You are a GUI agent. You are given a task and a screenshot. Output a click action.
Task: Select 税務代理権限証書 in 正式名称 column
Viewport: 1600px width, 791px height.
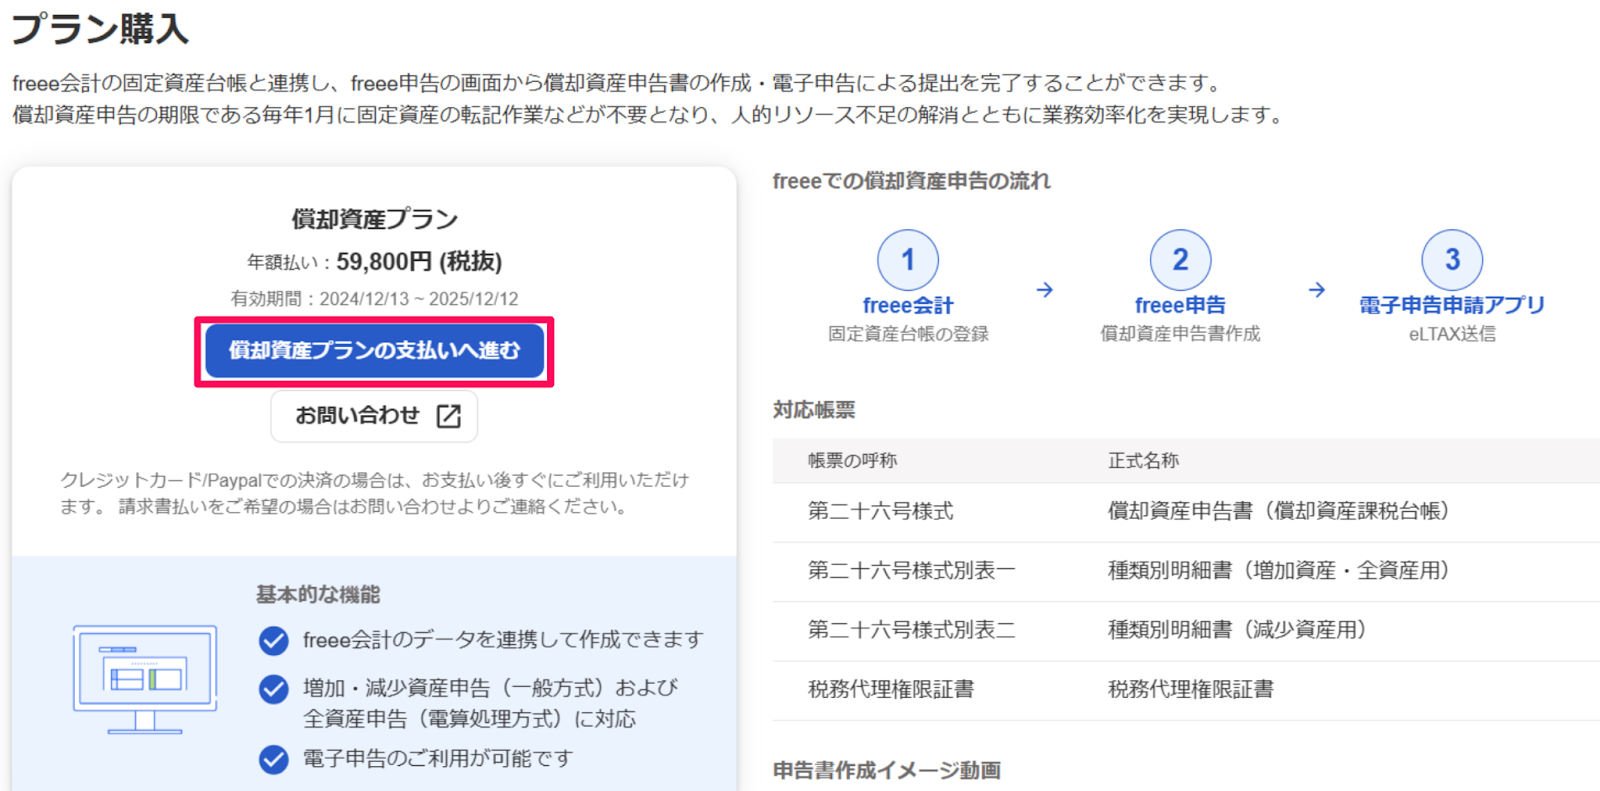[1191, 689]
